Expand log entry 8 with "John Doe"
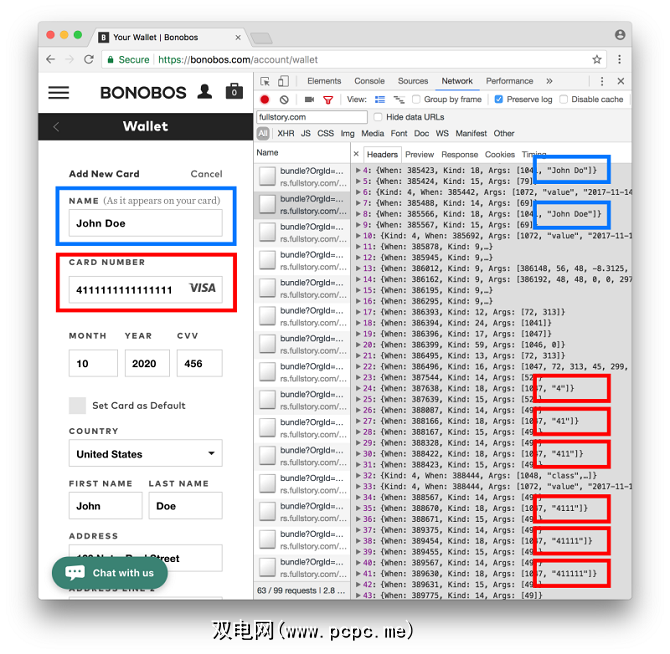 click(359, 214)
